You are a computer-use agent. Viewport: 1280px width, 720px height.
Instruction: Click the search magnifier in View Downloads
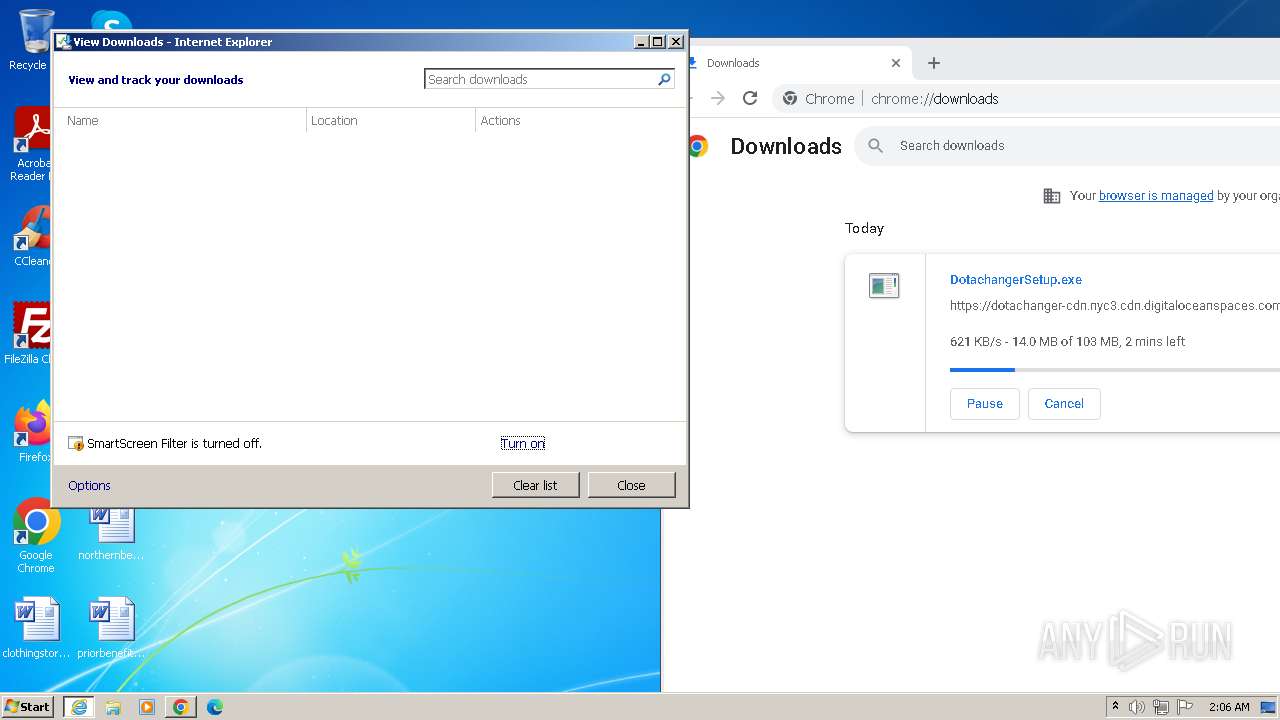coord(664,79)
